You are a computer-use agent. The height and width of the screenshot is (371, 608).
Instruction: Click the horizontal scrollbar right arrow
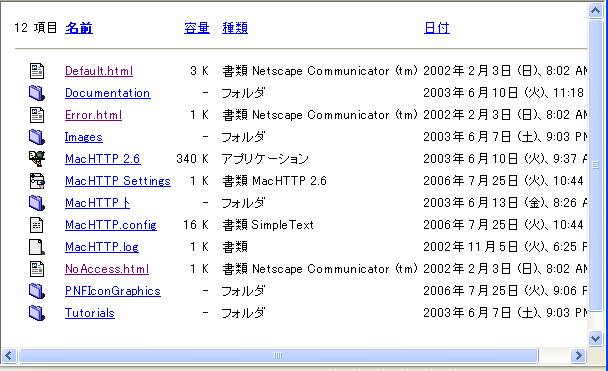point(578,355)
